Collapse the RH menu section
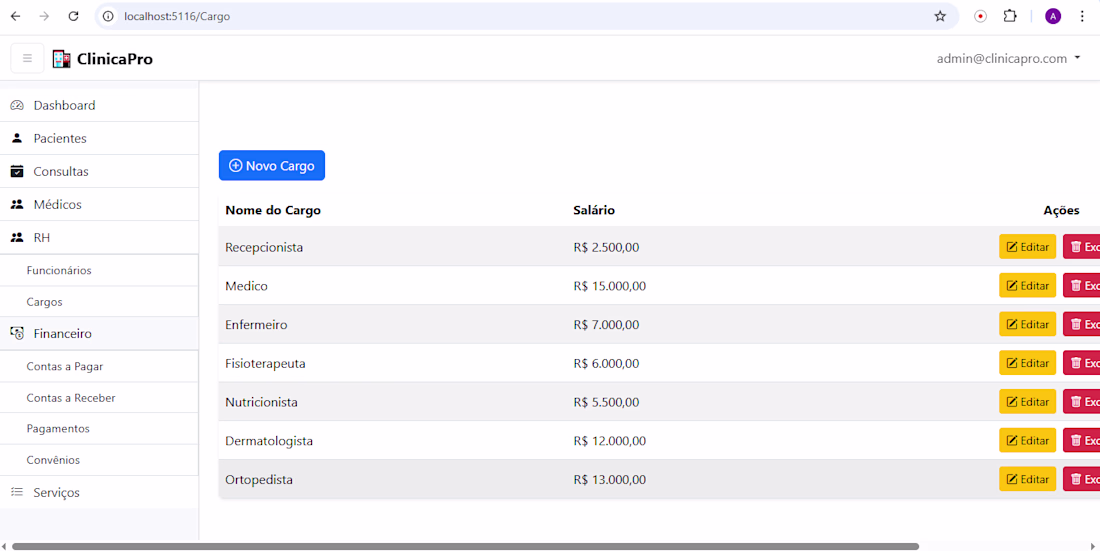 (99, 238)
